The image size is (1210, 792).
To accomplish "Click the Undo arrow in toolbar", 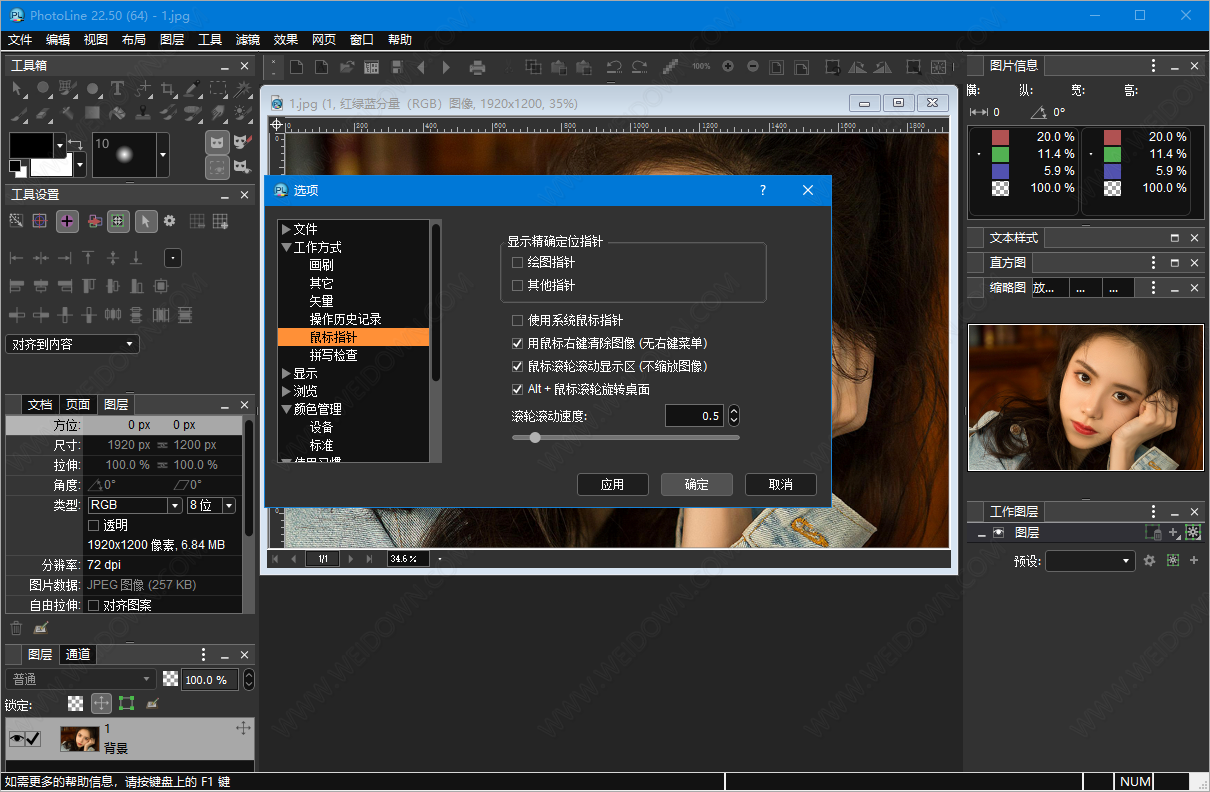I will pyautogui.click(x=614, y=67).
